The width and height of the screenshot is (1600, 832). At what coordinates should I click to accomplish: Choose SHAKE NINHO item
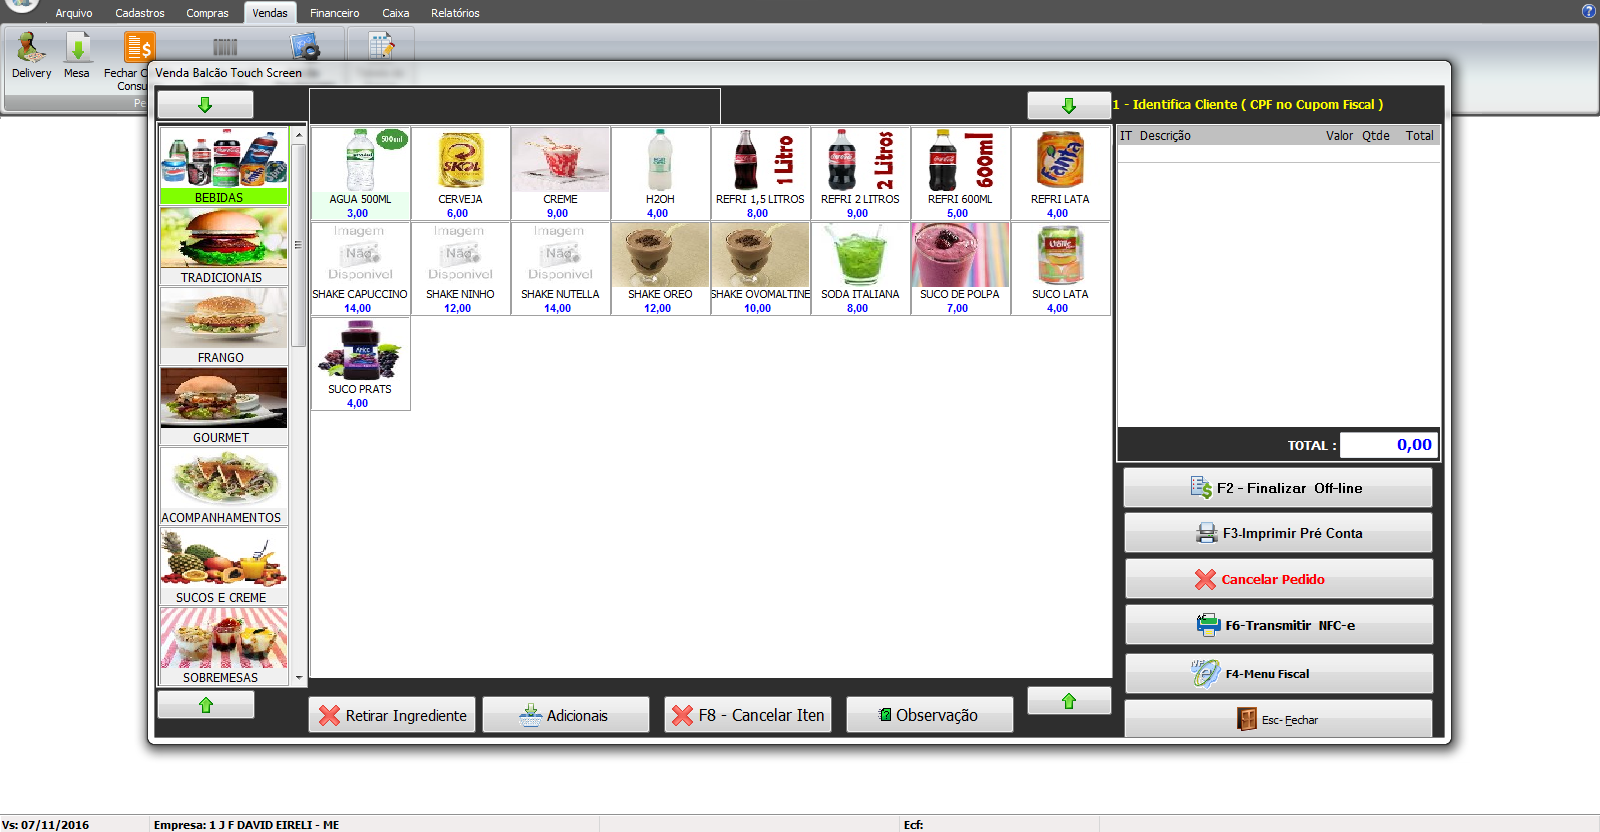tap(460, 268)
